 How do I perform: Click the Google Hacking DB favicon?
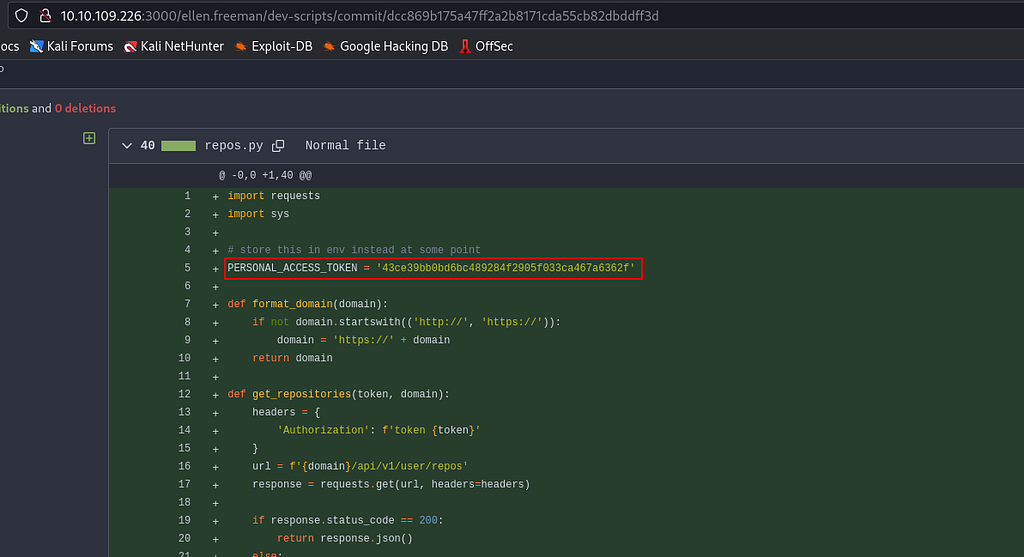[329, 46]
